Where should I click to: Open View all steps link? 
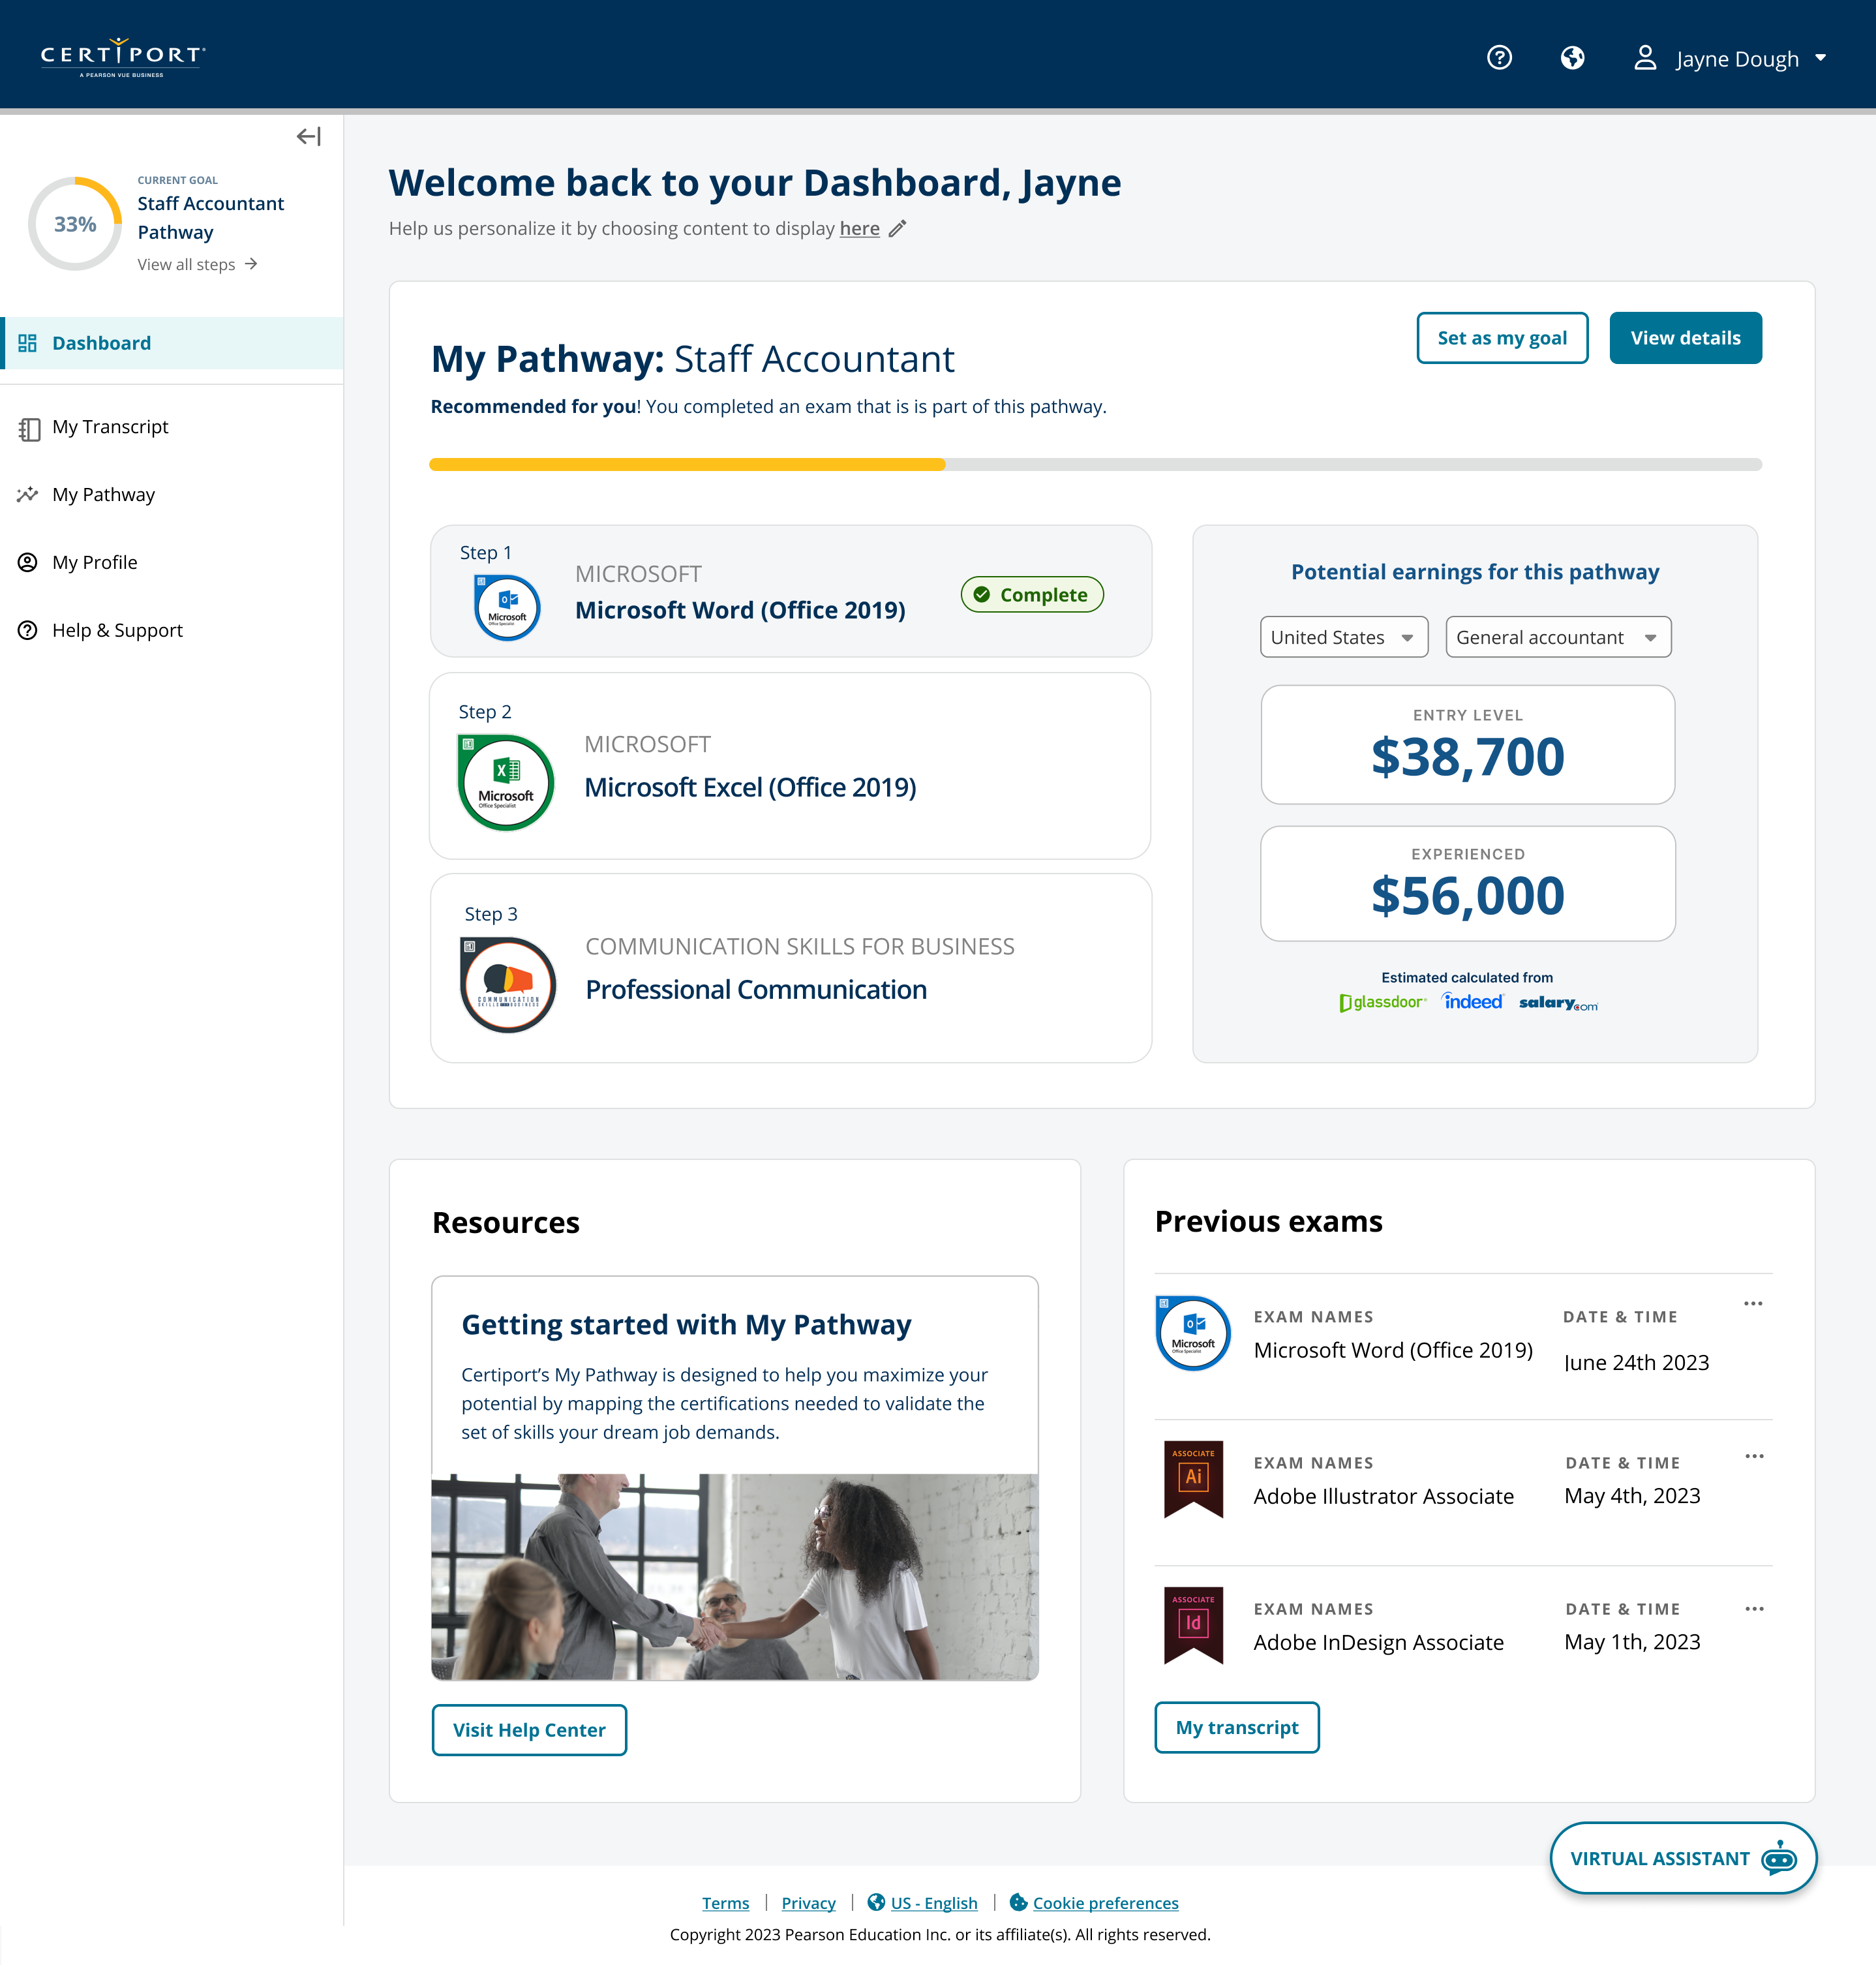[197, 264]
